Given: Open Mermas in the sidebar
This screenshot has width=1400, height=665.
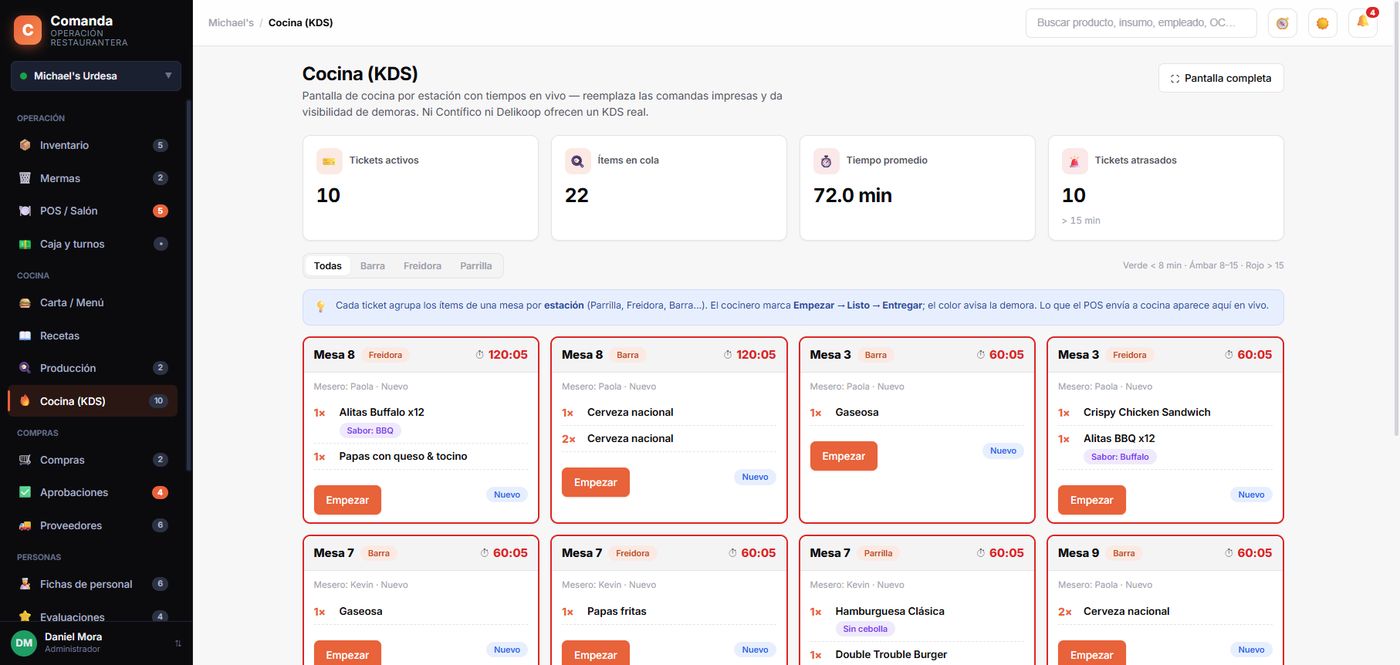Looking at the screenshot, I should coord(93,178).
